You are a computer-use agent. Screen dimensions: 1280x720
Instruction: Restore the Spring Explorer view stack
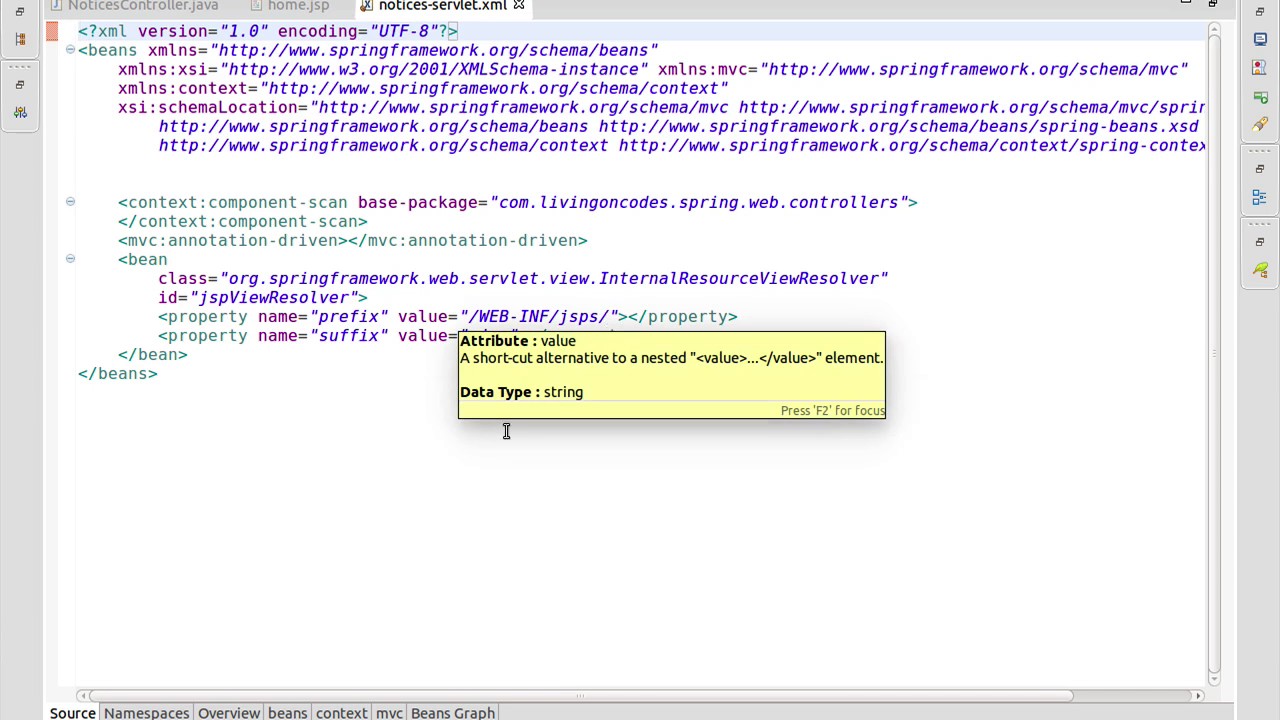click(x=1260, y=242)
